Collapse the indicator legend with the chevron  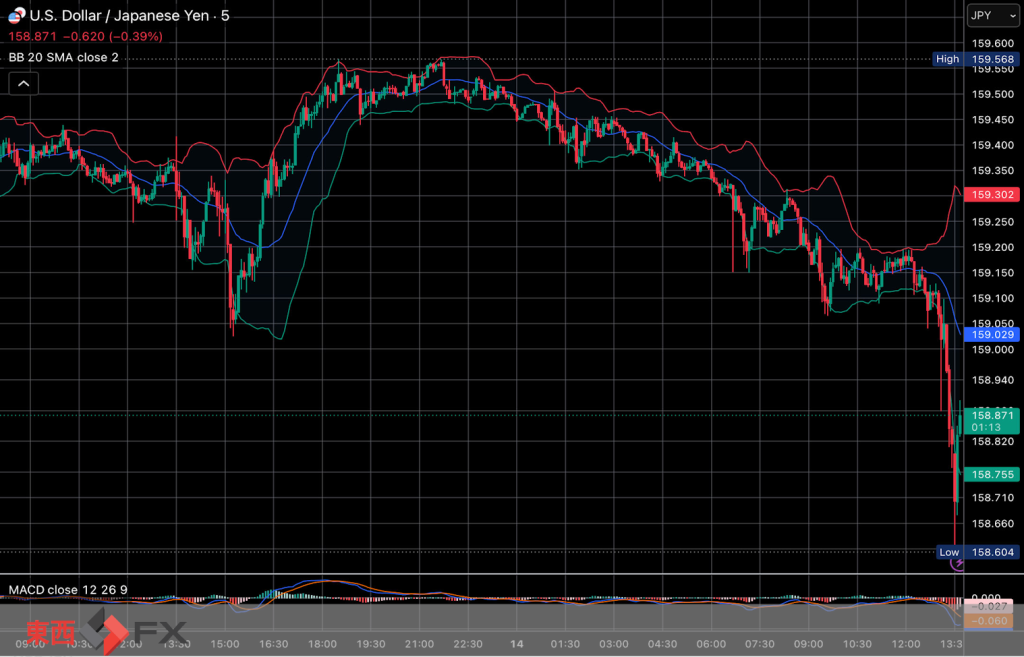[x=24, y=84]
